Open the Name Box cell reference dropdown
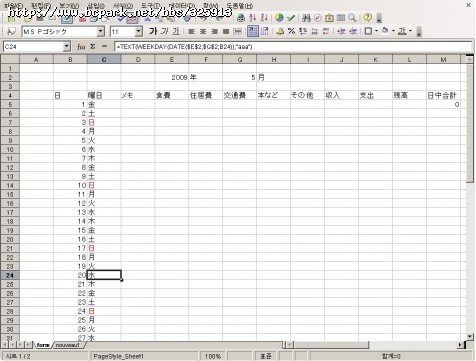 67,47
